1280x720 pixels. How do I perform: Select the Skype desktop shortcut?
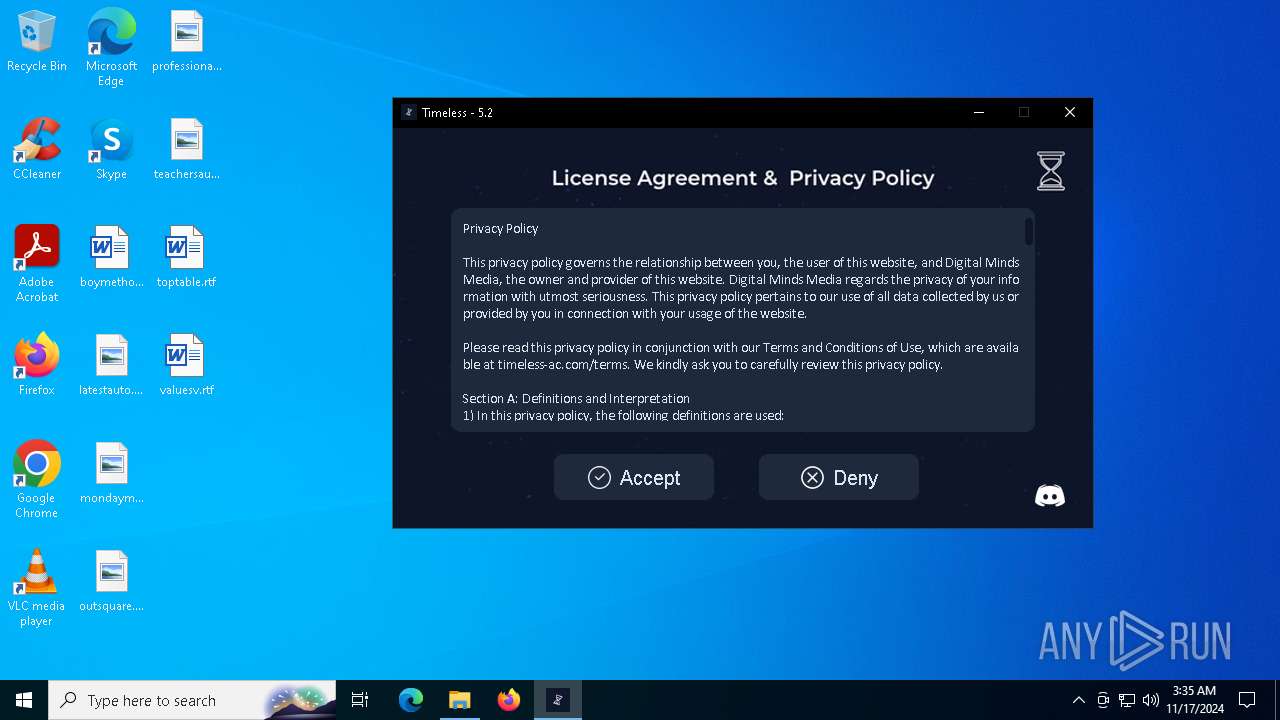pyautogui.click(x=111, y=150)
